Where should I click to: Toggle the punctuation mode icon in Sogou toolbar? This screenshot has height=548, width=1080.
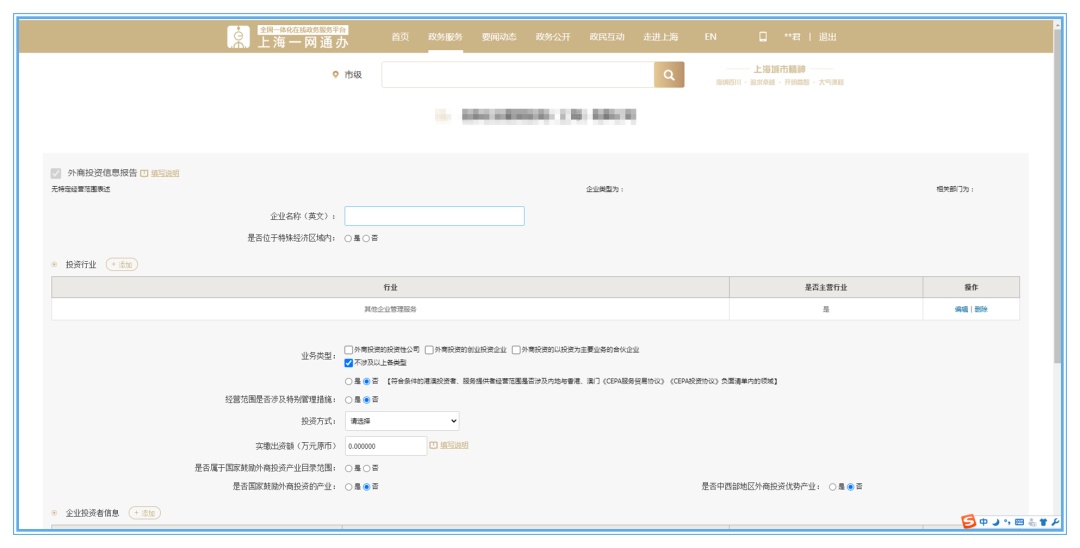1007,522
